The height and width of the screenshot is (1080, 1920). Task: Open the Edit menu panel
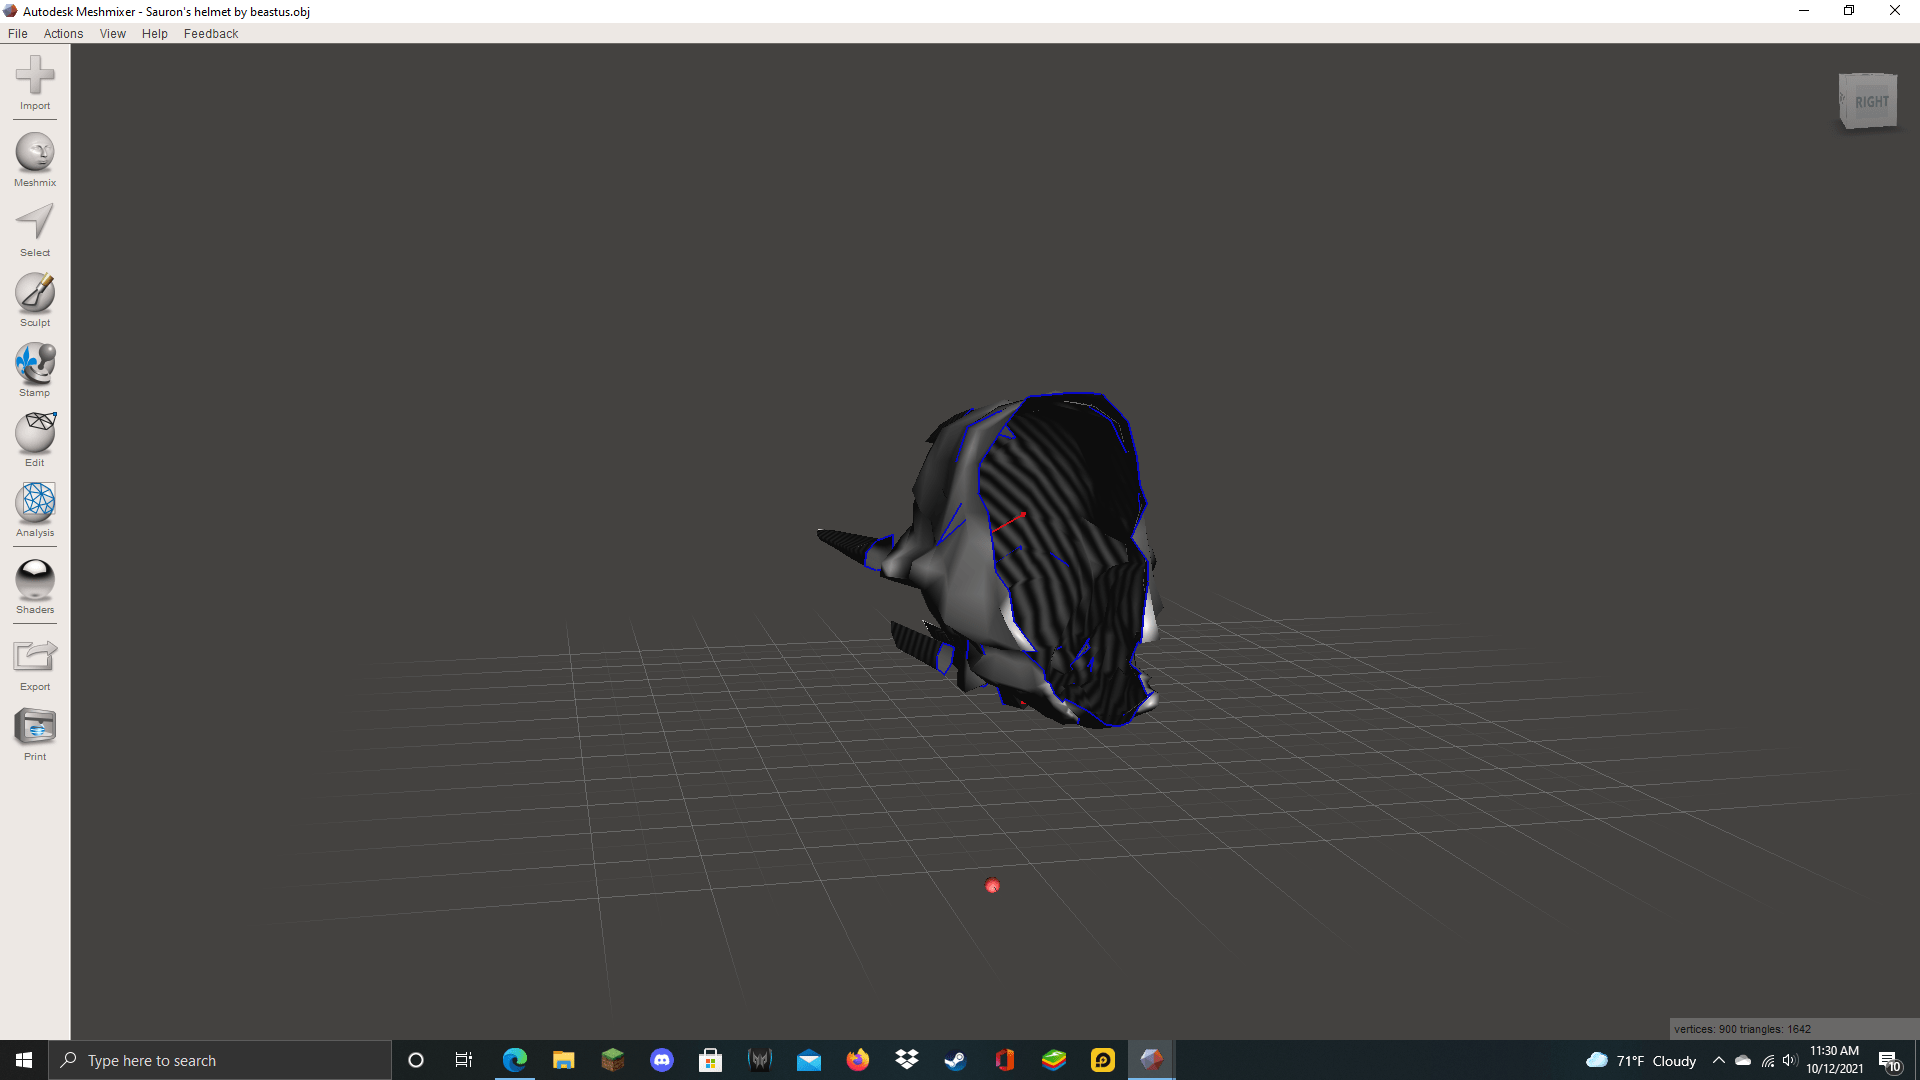click(34, 438)
